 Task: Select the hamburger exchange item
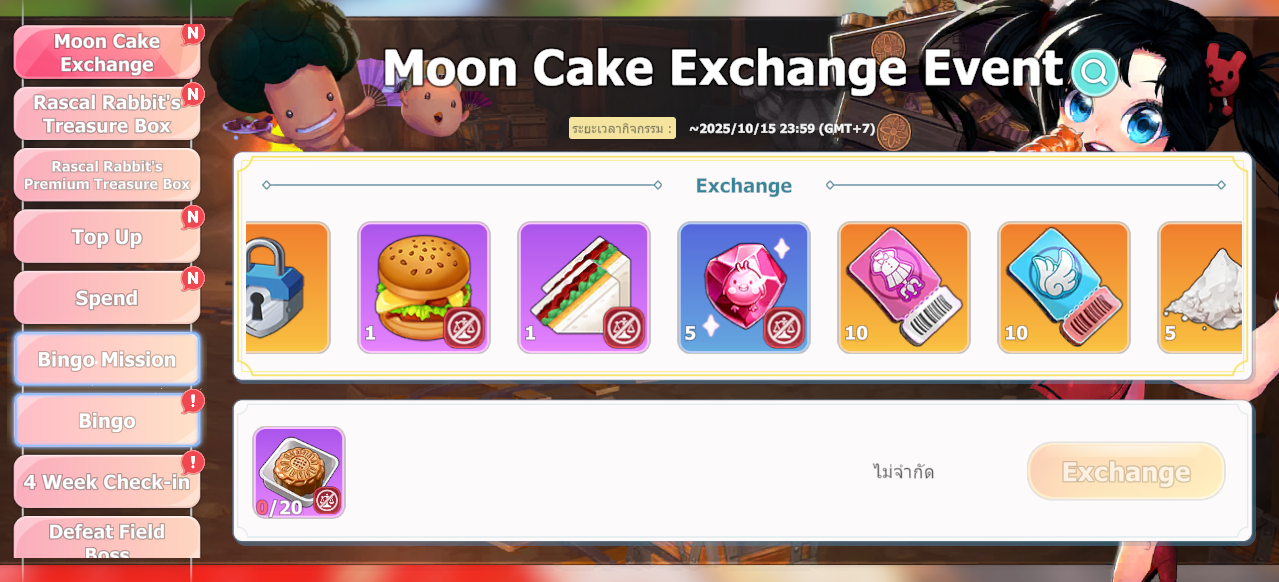(x=424, y=288)
